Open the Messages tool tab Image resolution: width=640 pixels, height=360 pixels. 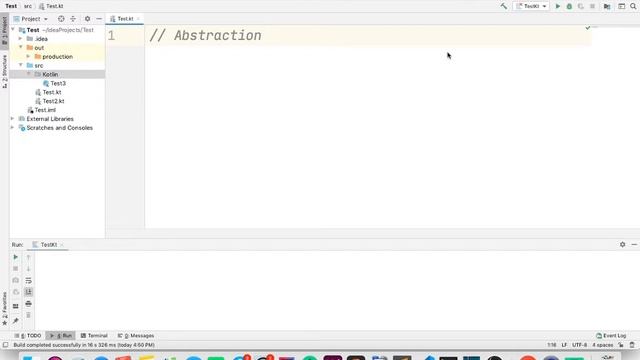point(136,336)
